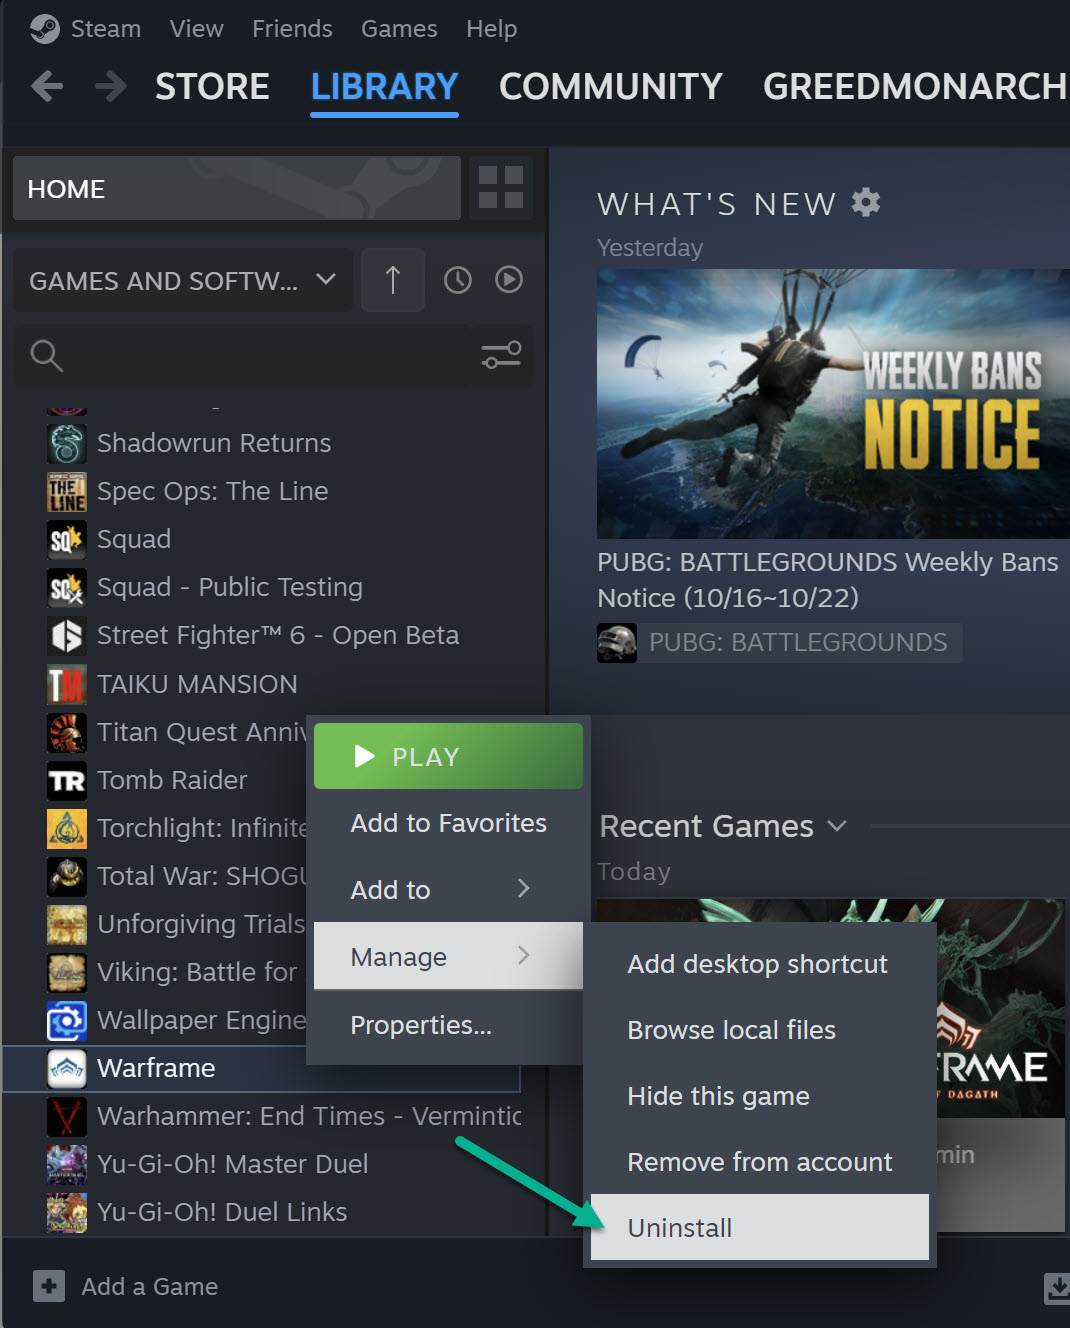Expand the Add to submenu
1070x1328 pixels.
(448, 889)
